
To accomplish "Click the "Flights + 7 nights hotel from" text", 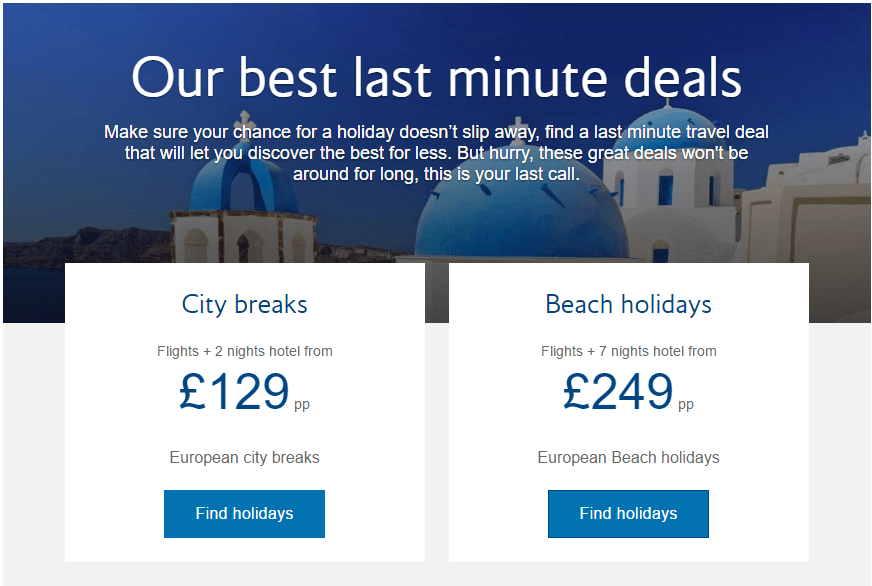I will tap(628, 351).
